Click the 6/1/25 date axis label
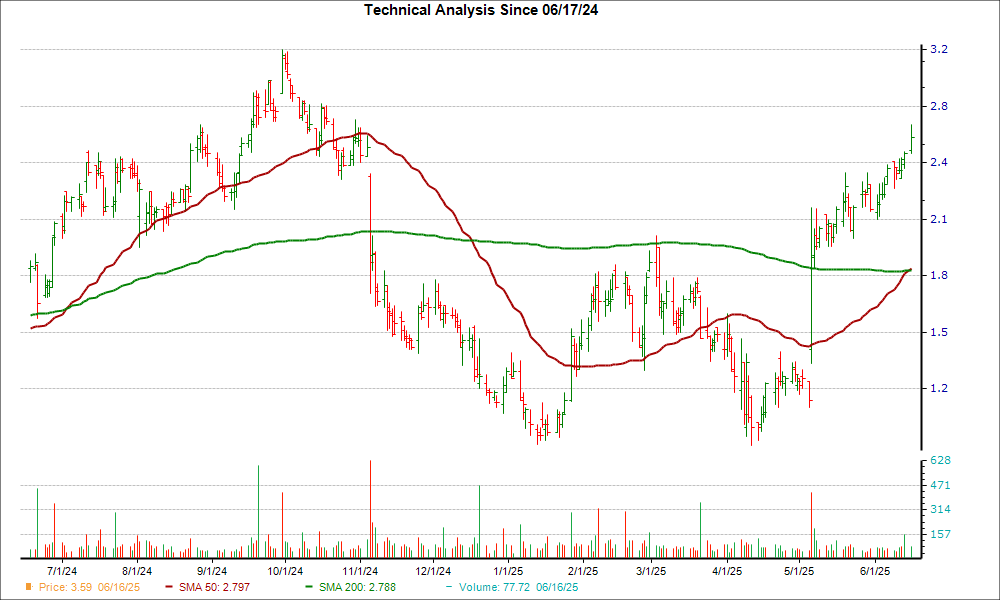 pos(874,571)
